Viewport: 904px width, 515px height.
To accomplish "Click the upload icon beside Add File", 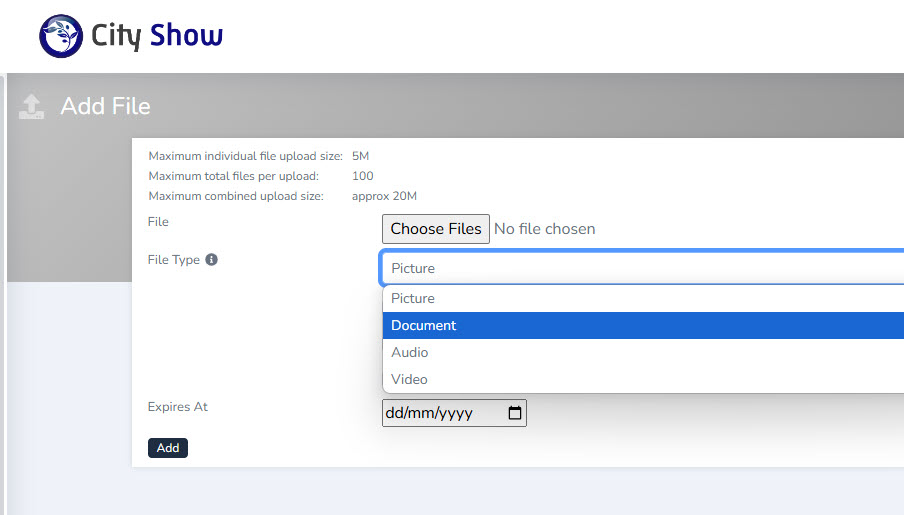I will coord(32,106).
